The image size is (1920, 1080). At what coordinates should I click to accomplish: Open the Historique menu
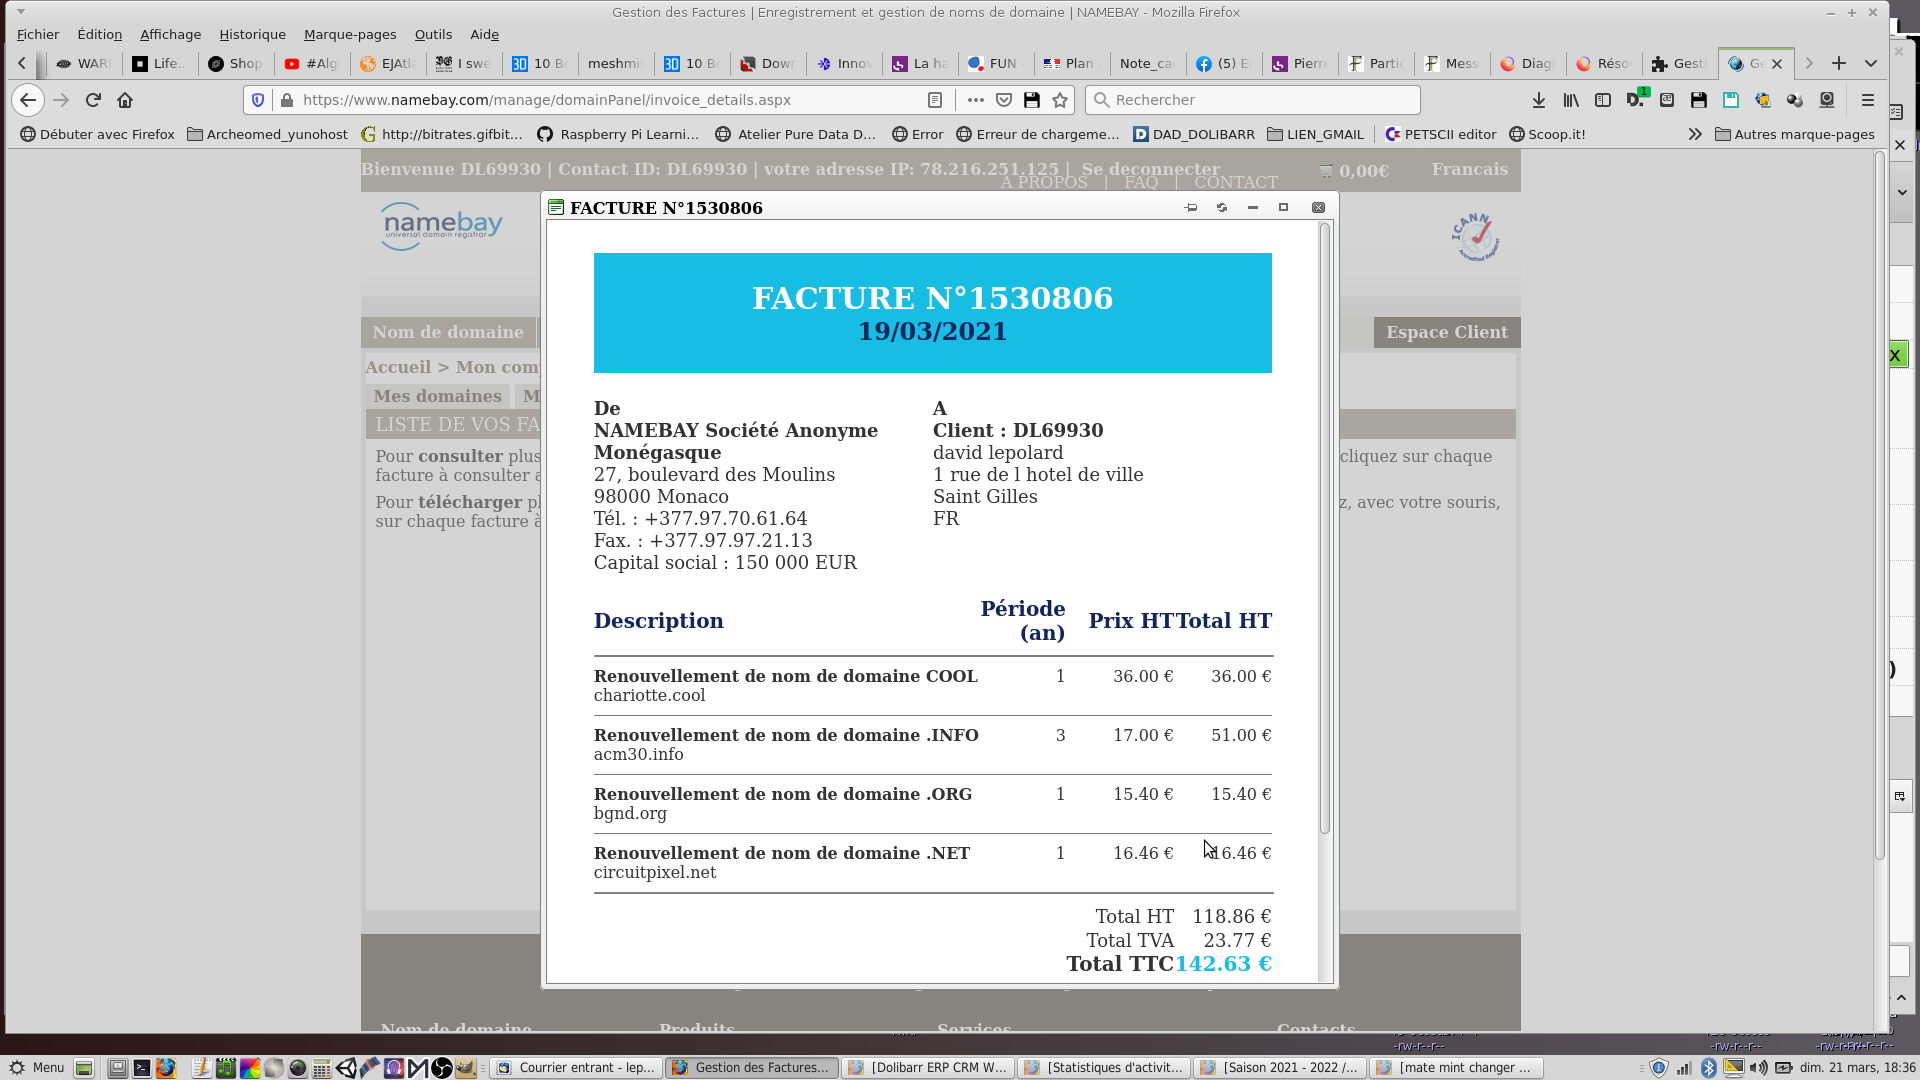(x=252, y=34)
